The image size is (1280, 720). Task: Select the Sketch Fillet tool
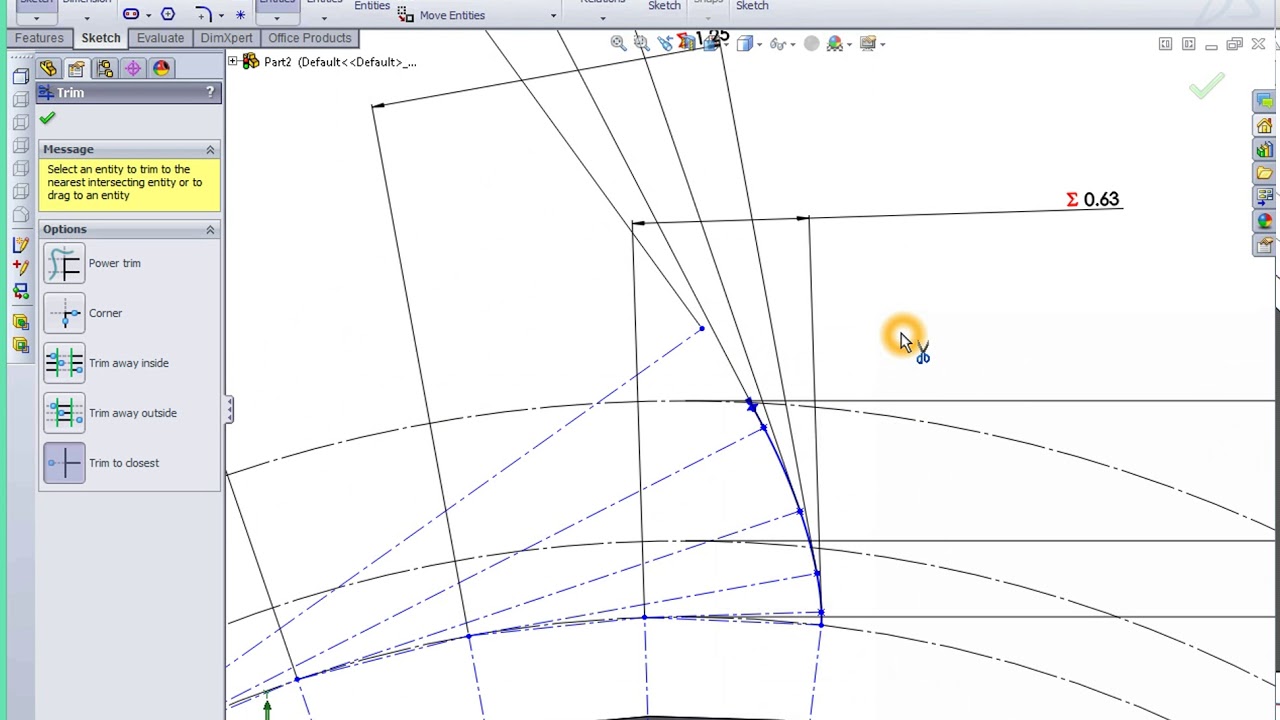pyautogui.click(x=203, y=14)
